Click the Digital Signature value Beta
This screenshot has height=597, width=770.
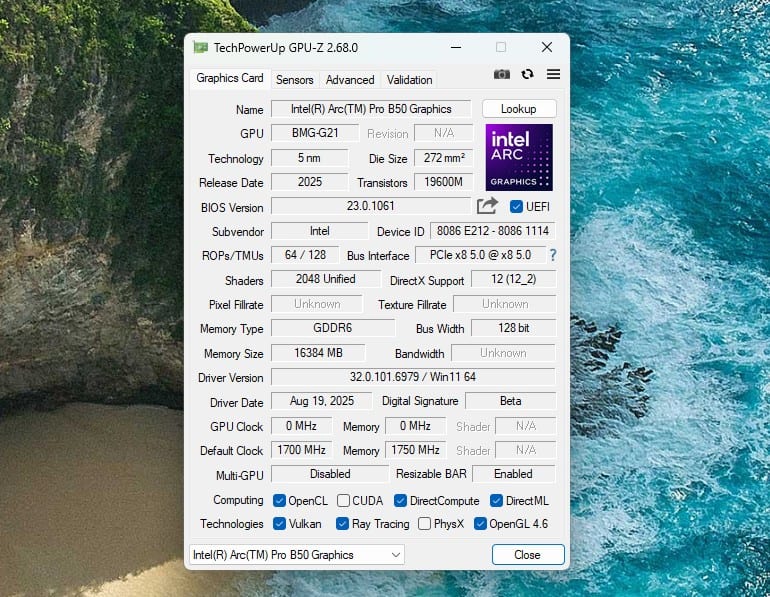point(511,401)
